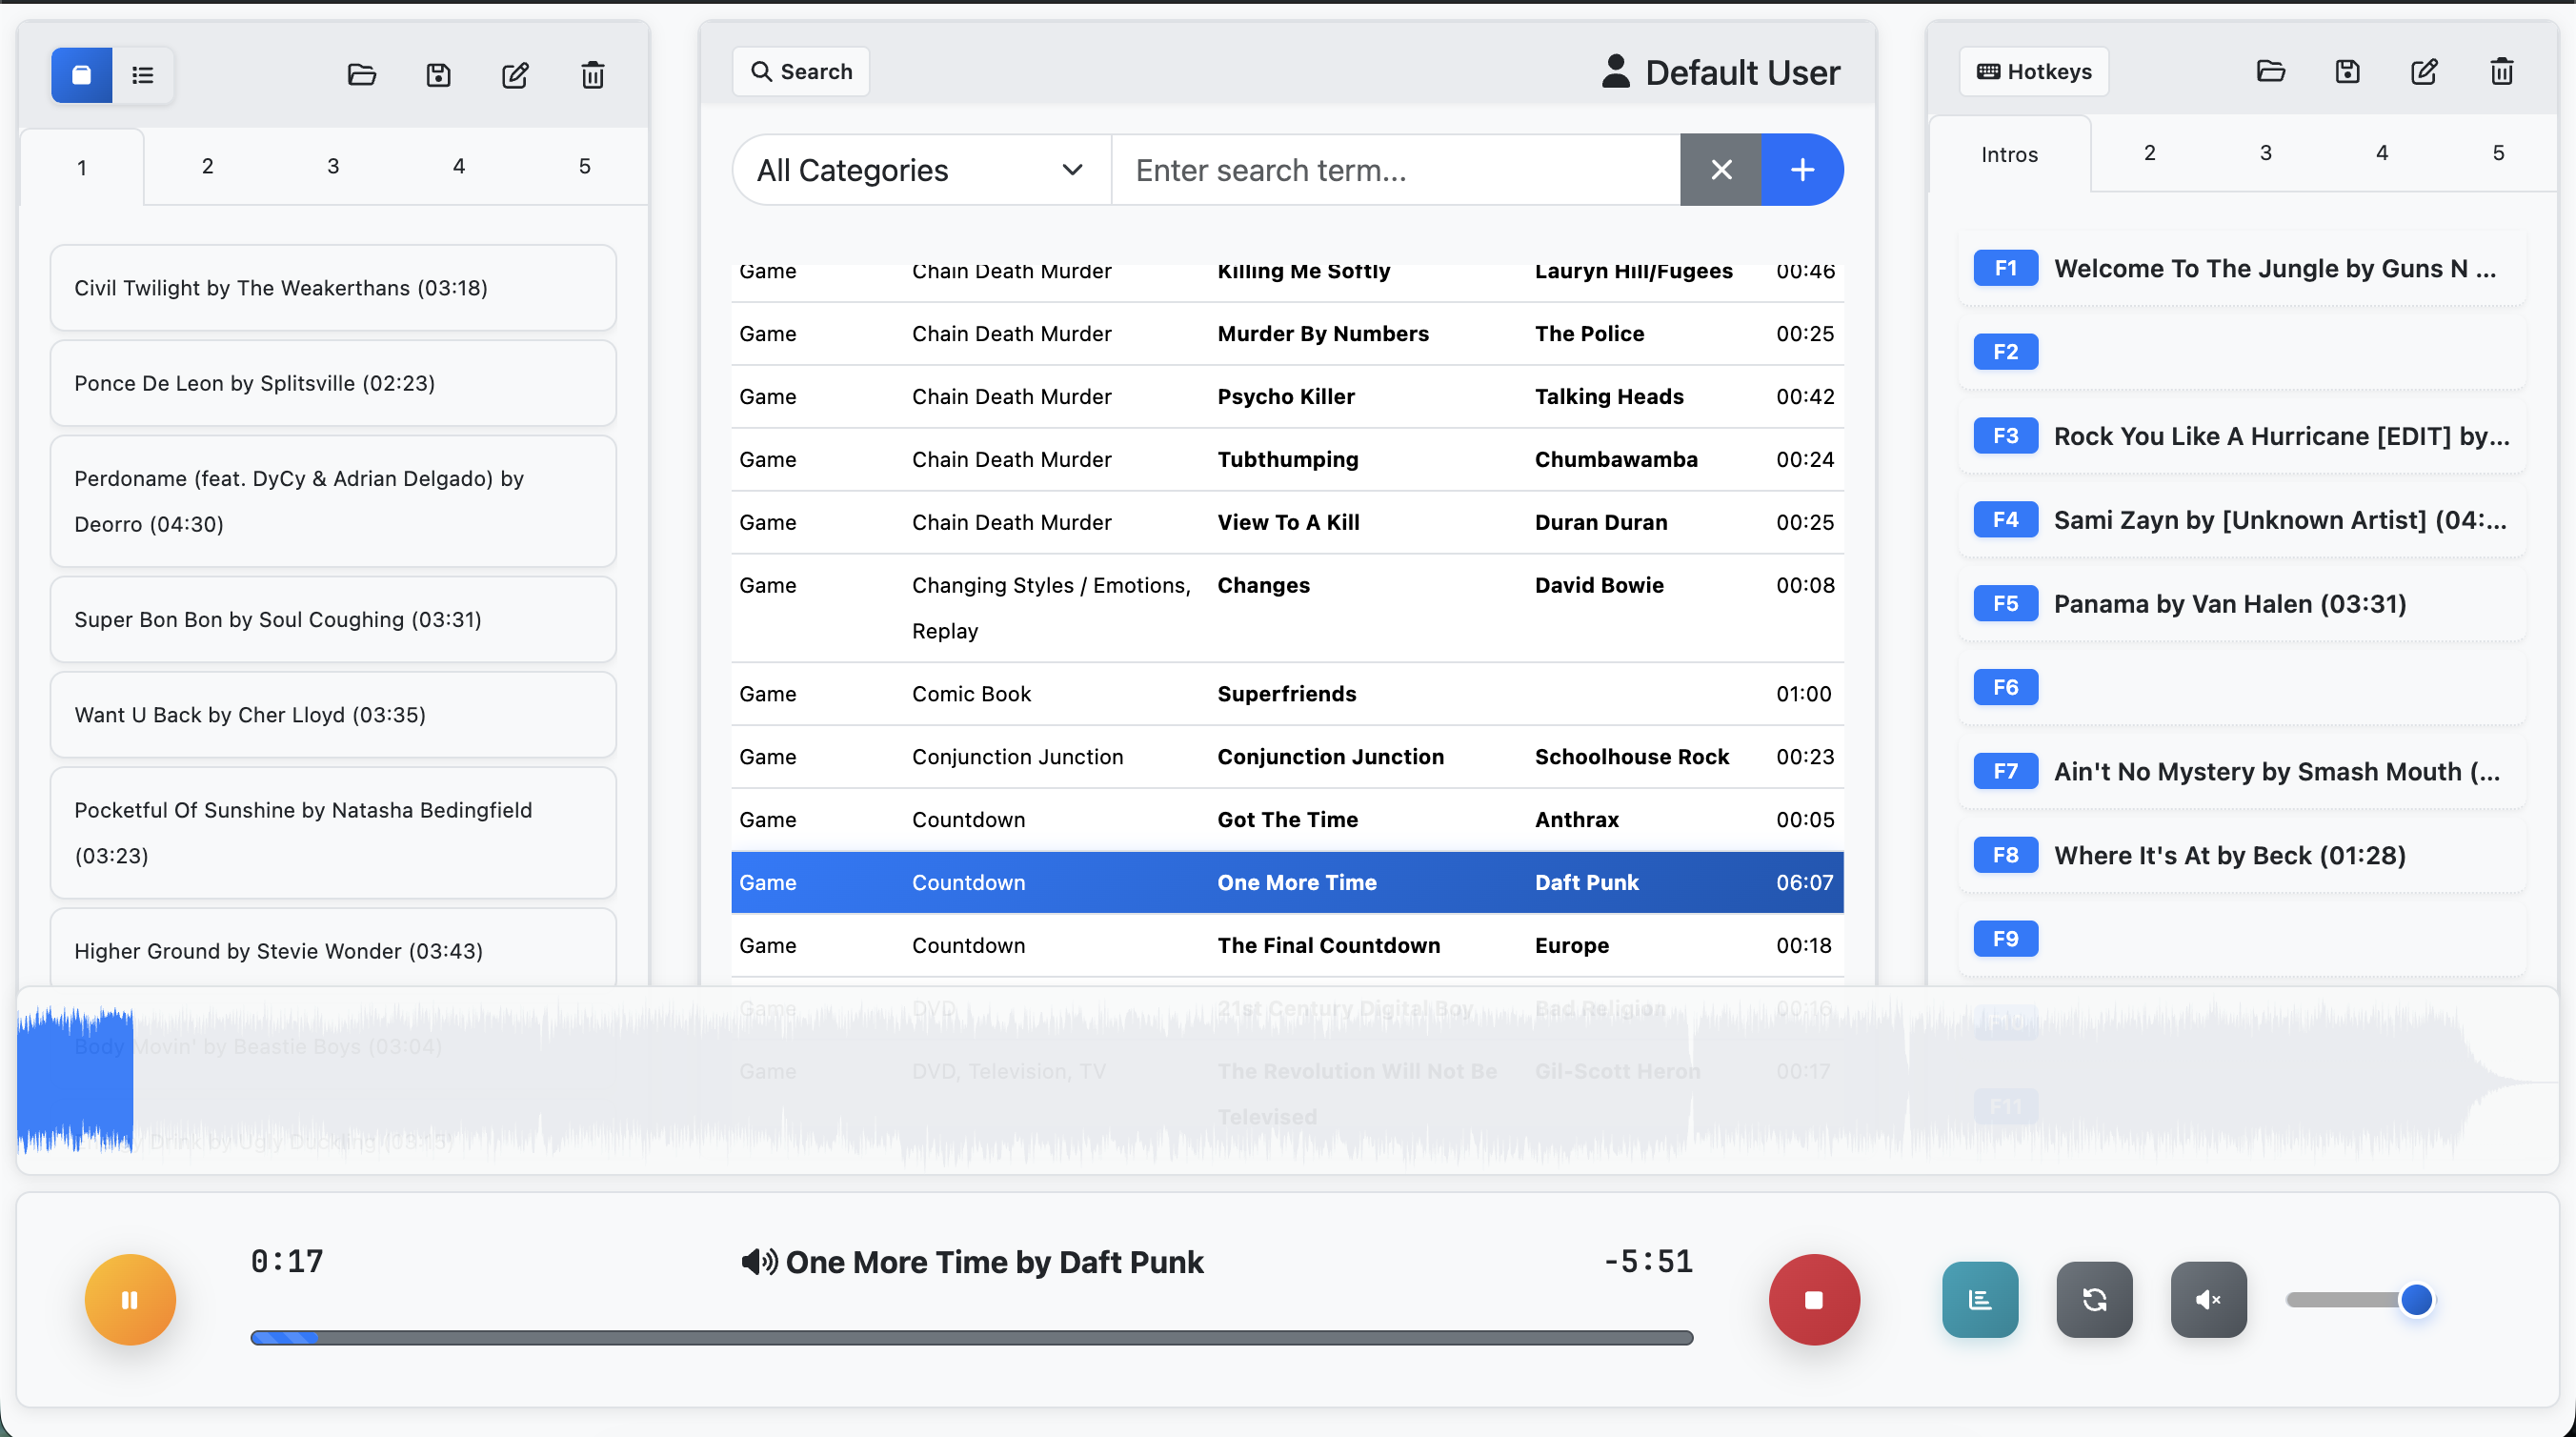Screen dimensions: 2576x1437
Task: Delete the hotkeys set with the trash icon
Action: pyautogui.click(x=2502, y=71)
